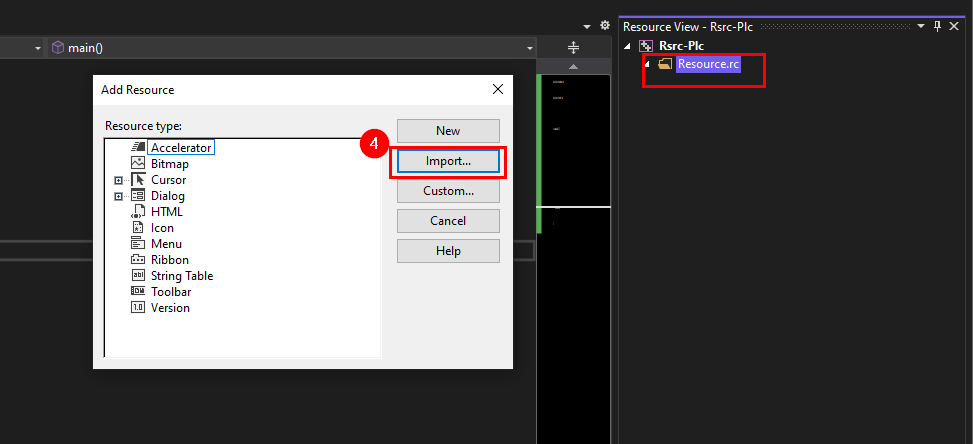
Task: Open the dropdown arrow beside the gear
Action: pyautogui.click(x=588, y=27)
